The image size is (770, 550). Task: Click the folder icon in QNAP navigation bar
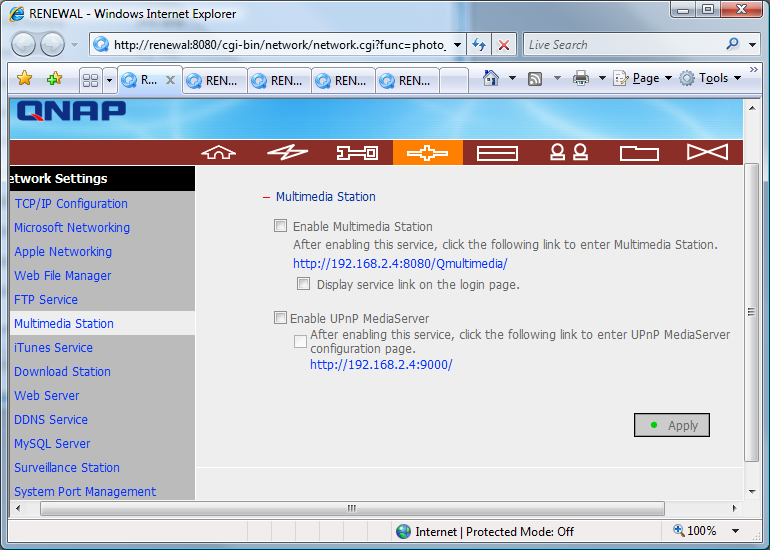click(x=638, y=152)
